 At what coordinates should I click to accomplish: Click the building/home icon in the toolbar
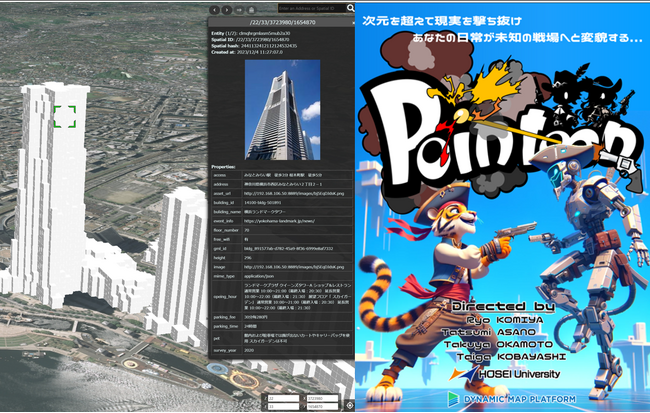pyautogui.click(x=251, y=10)
